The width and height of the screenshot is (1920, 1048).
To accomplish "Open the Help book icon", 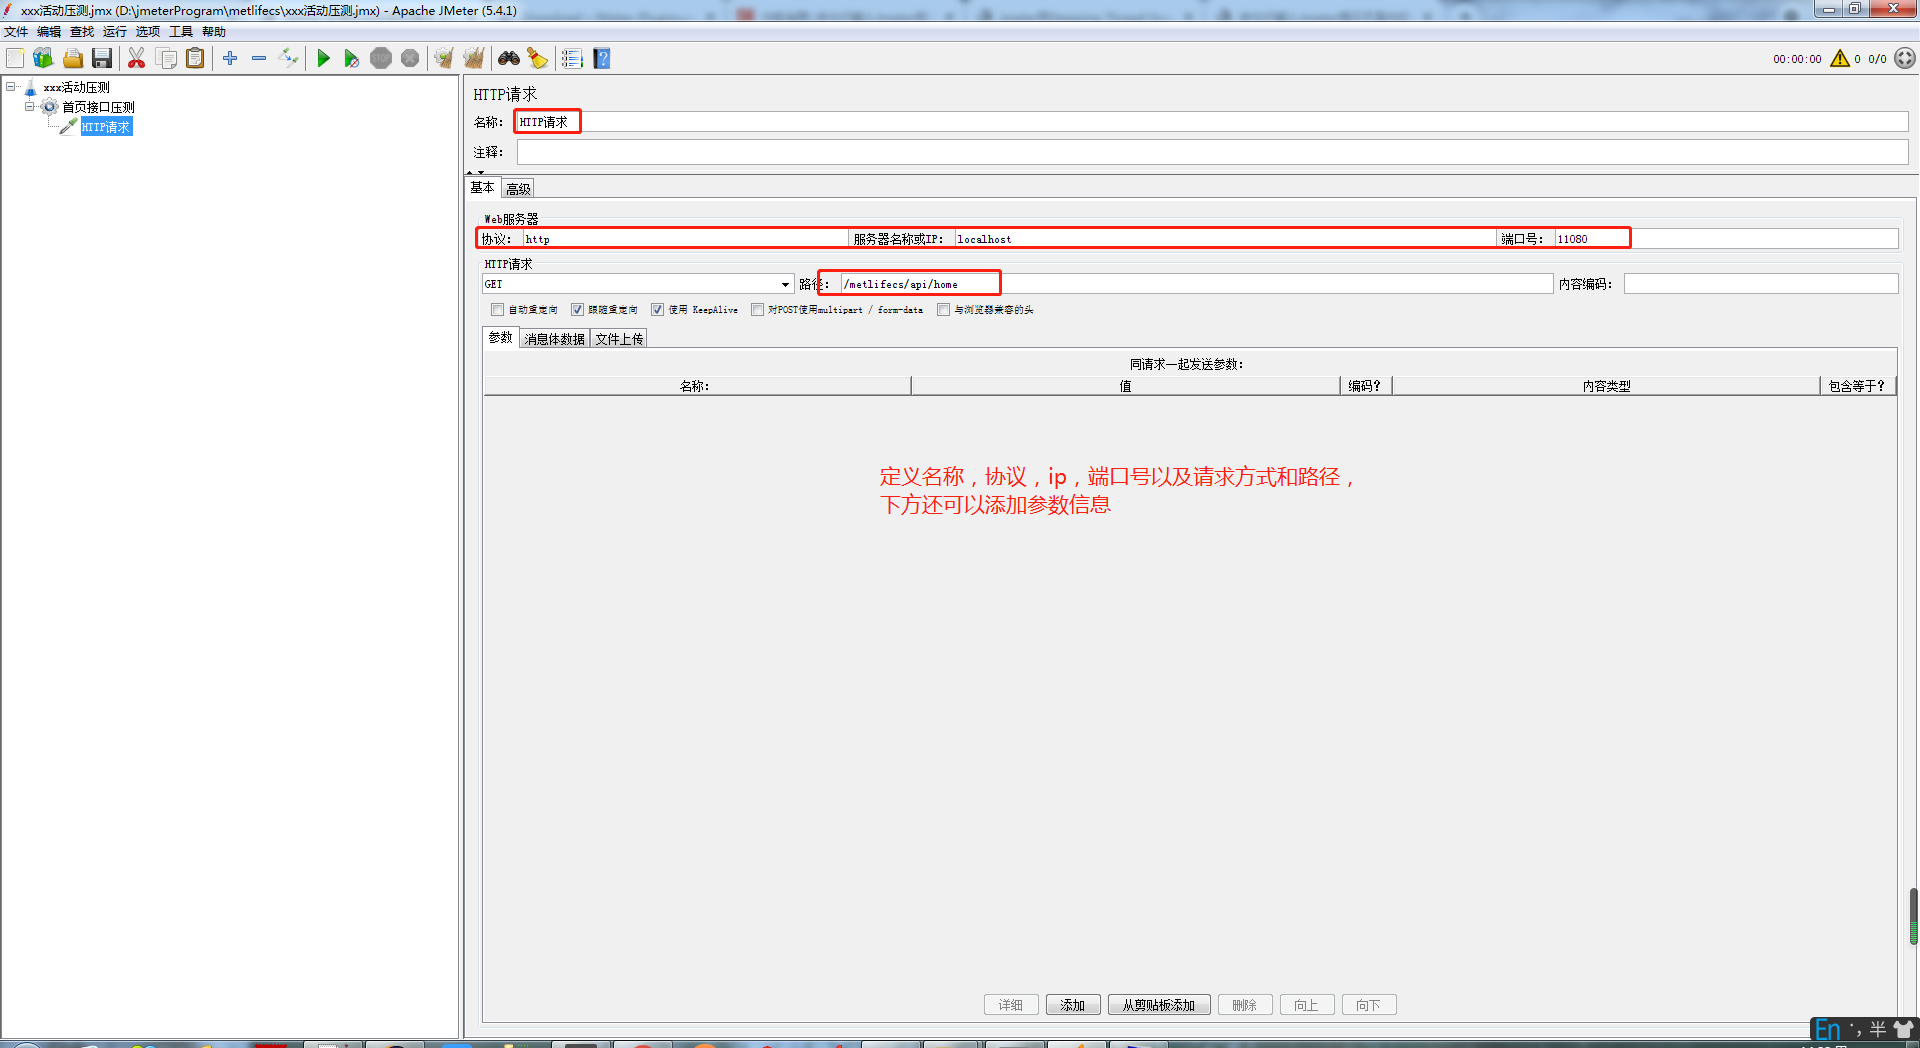I will point(601,59).
